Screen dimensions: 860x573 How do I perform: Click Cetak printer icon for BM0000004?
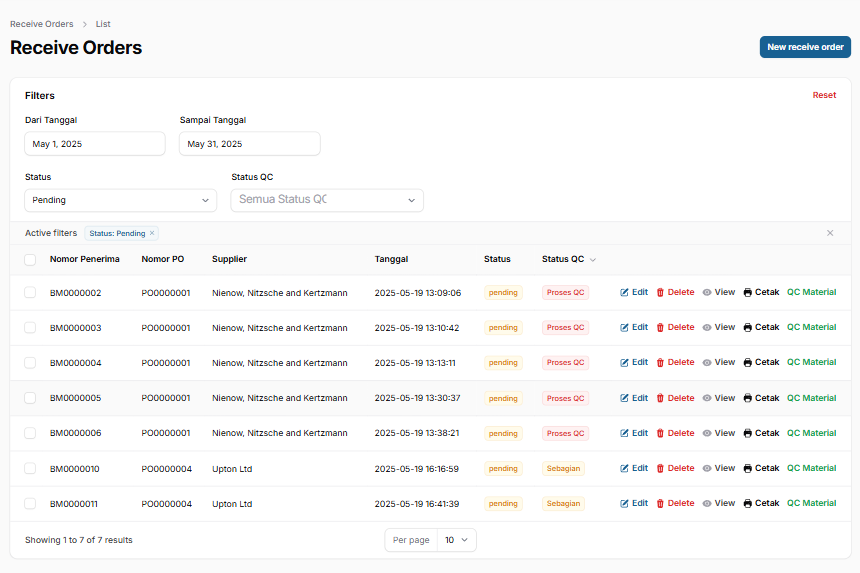[x=748, y=362]
